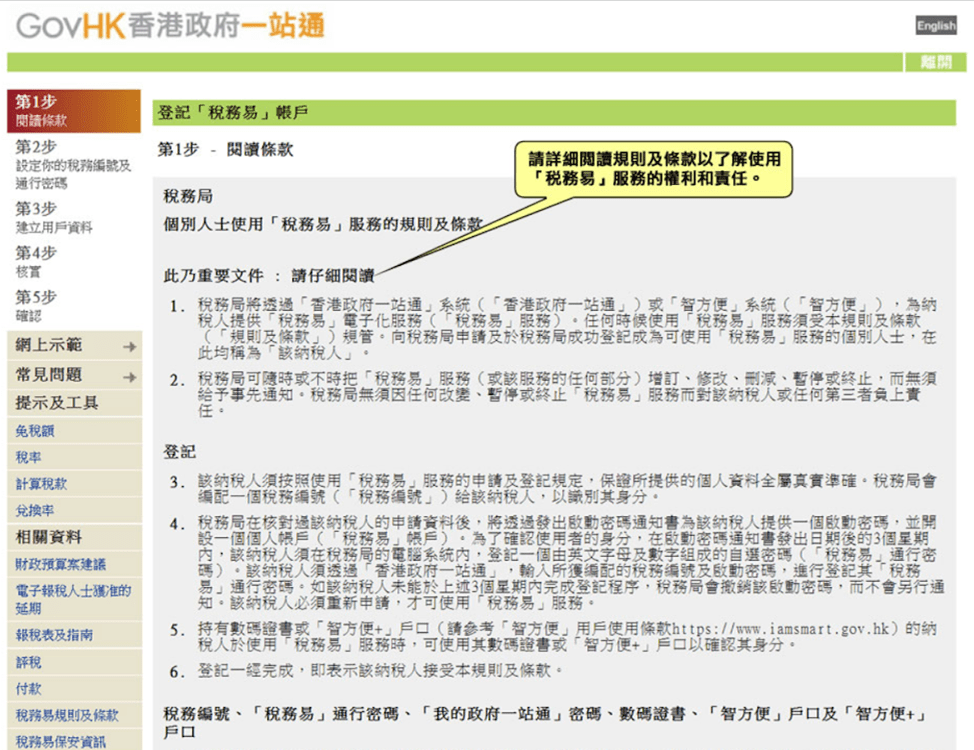Click clause 1 paragraph about 香港政府一站通 system
This screenshot has width=974, height=750.
(567, 329)
